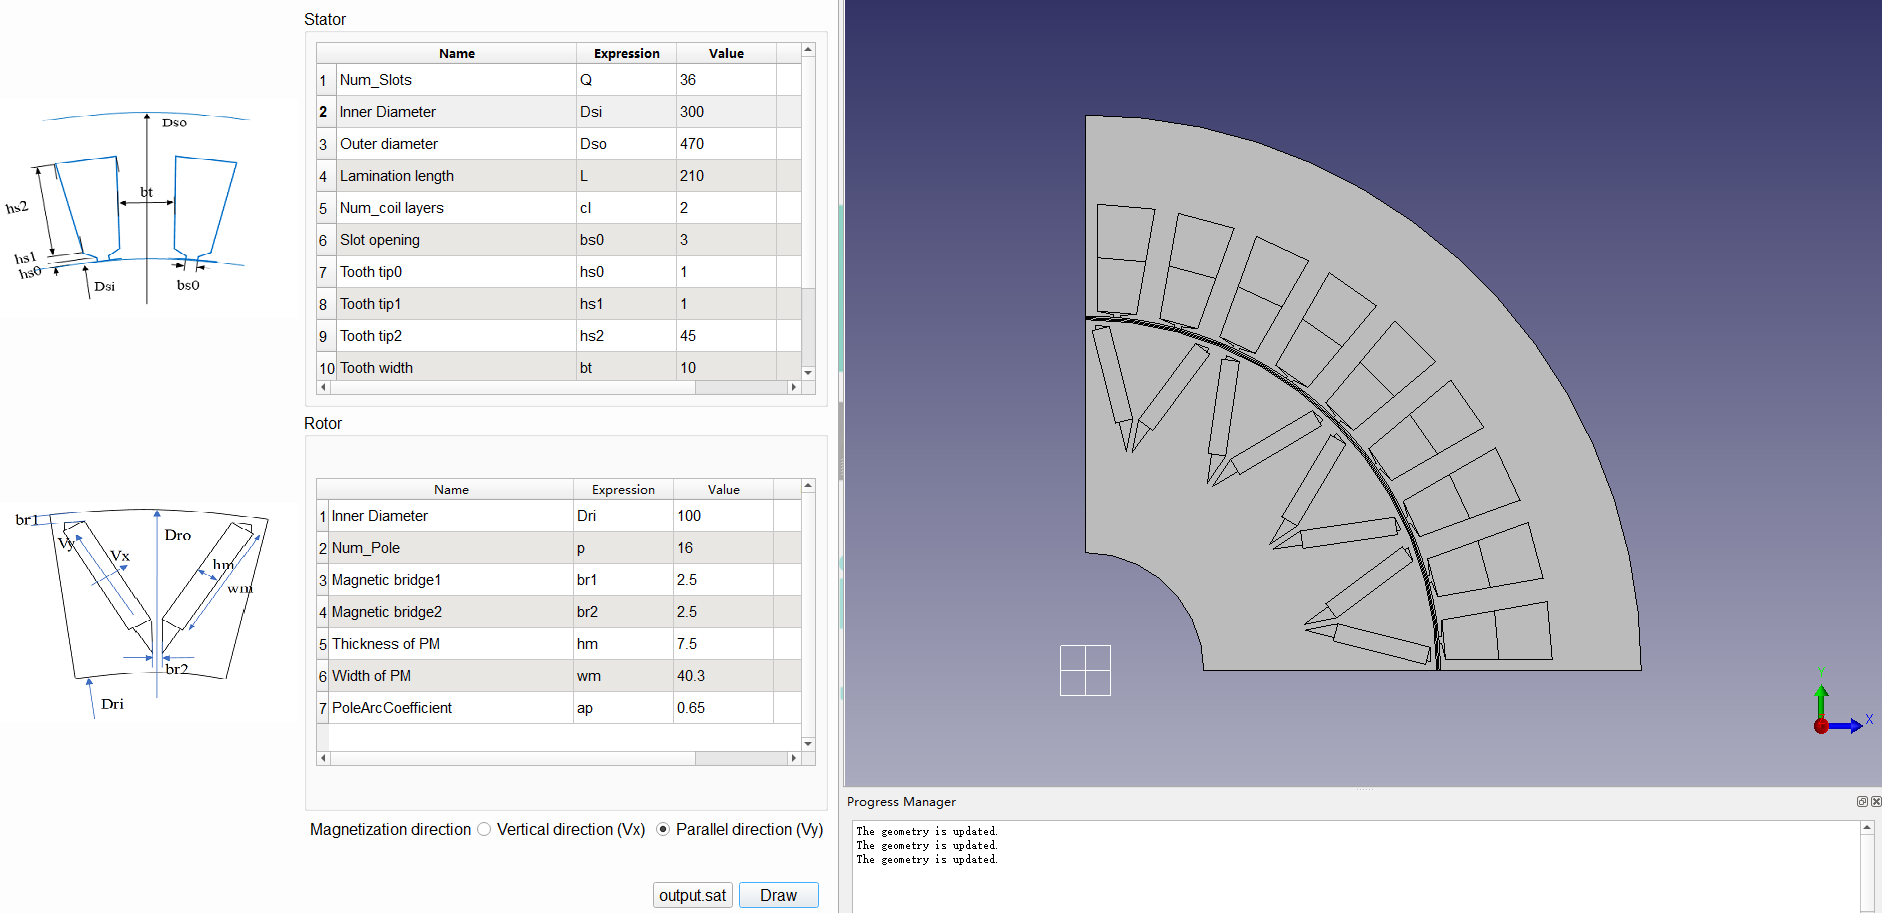Edit Tooth tip0 value cell
Image resolution: width=1882 pixels, height=913 pixels.
(727, 272)
